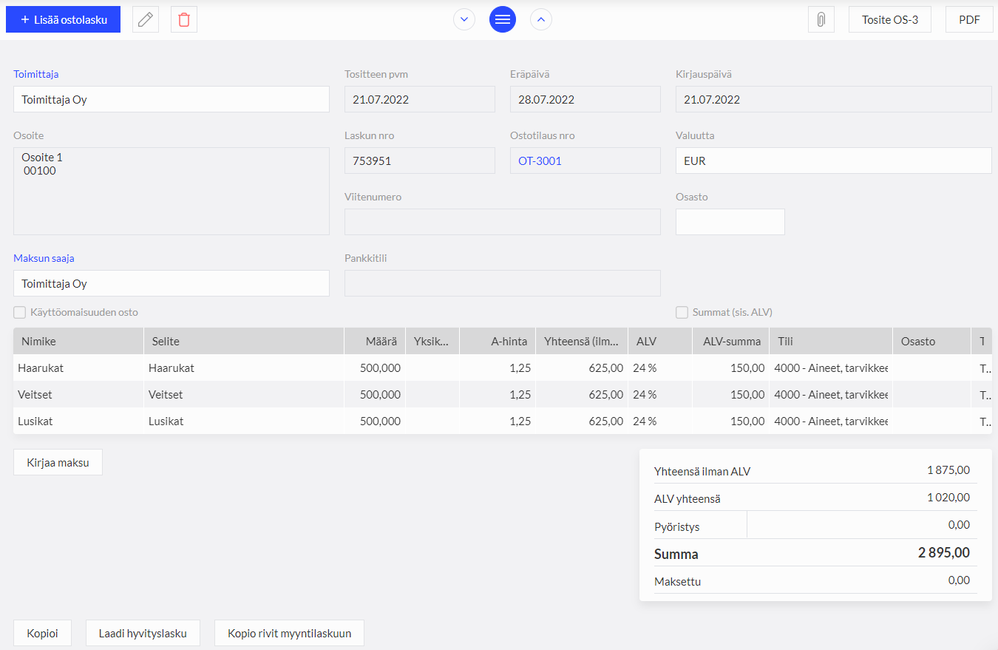Go to next invoice with down chevron
998x650 pixels.
(x=464, y=20)
